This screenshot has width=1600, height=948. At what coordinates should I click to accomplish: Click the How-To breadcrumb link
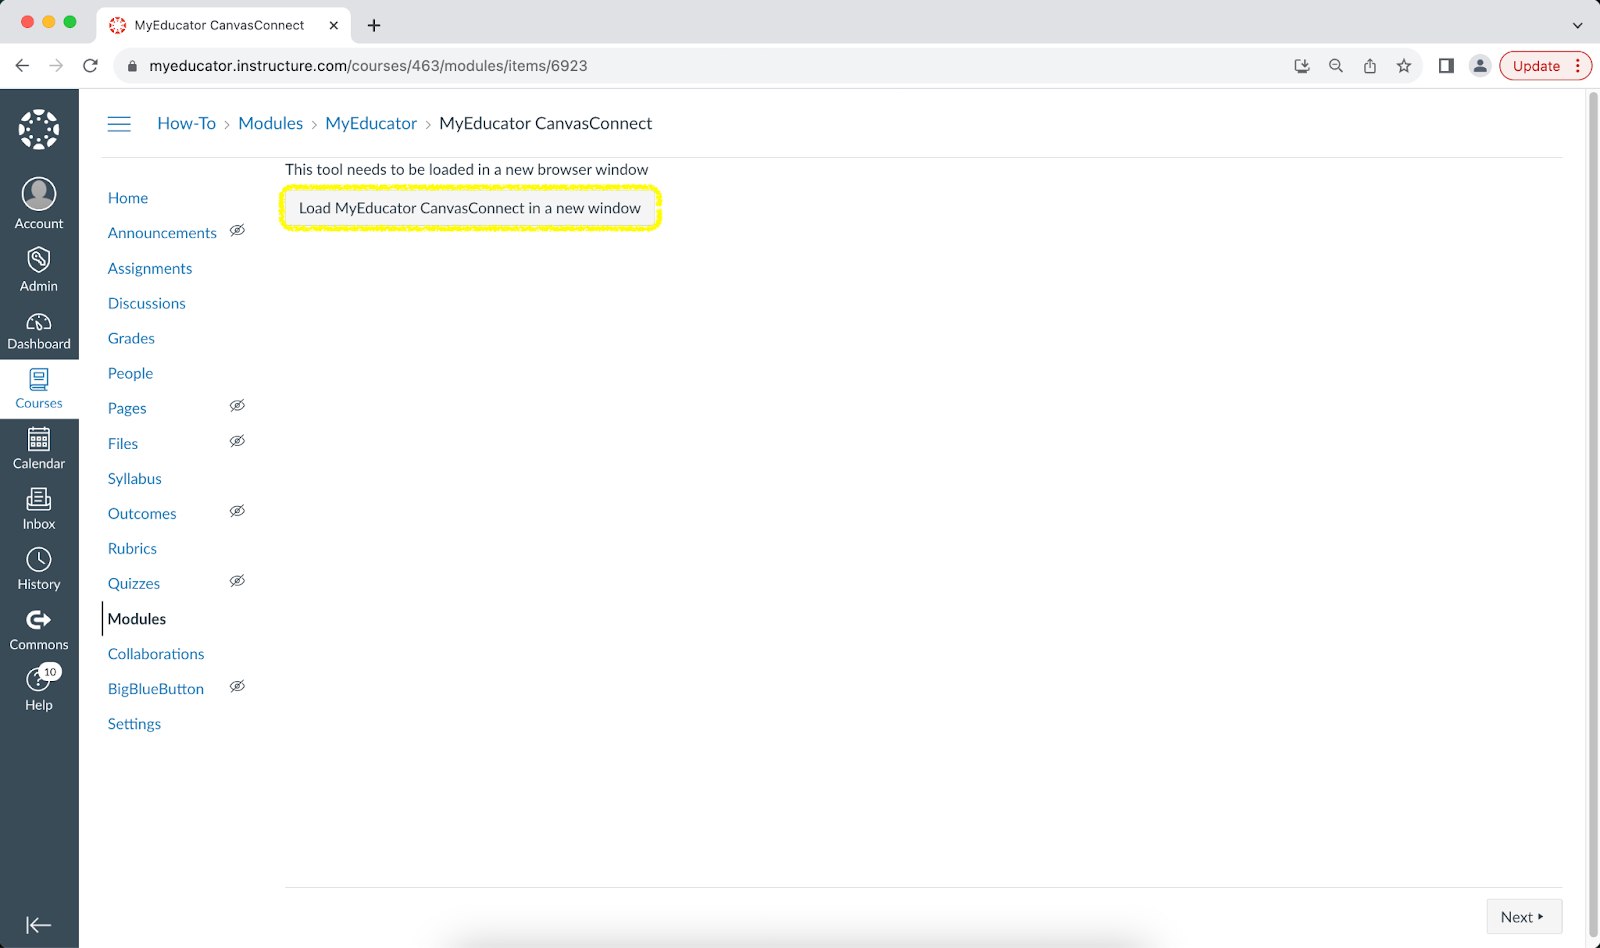[x=186, y=123]
